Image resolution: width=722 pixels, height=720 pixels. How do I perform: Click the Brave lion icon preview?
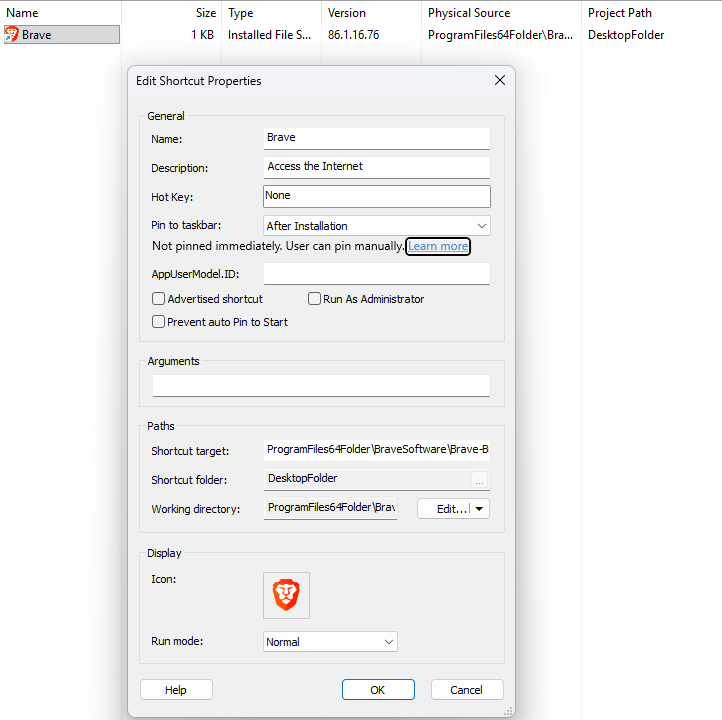click(x=286, y=595)
